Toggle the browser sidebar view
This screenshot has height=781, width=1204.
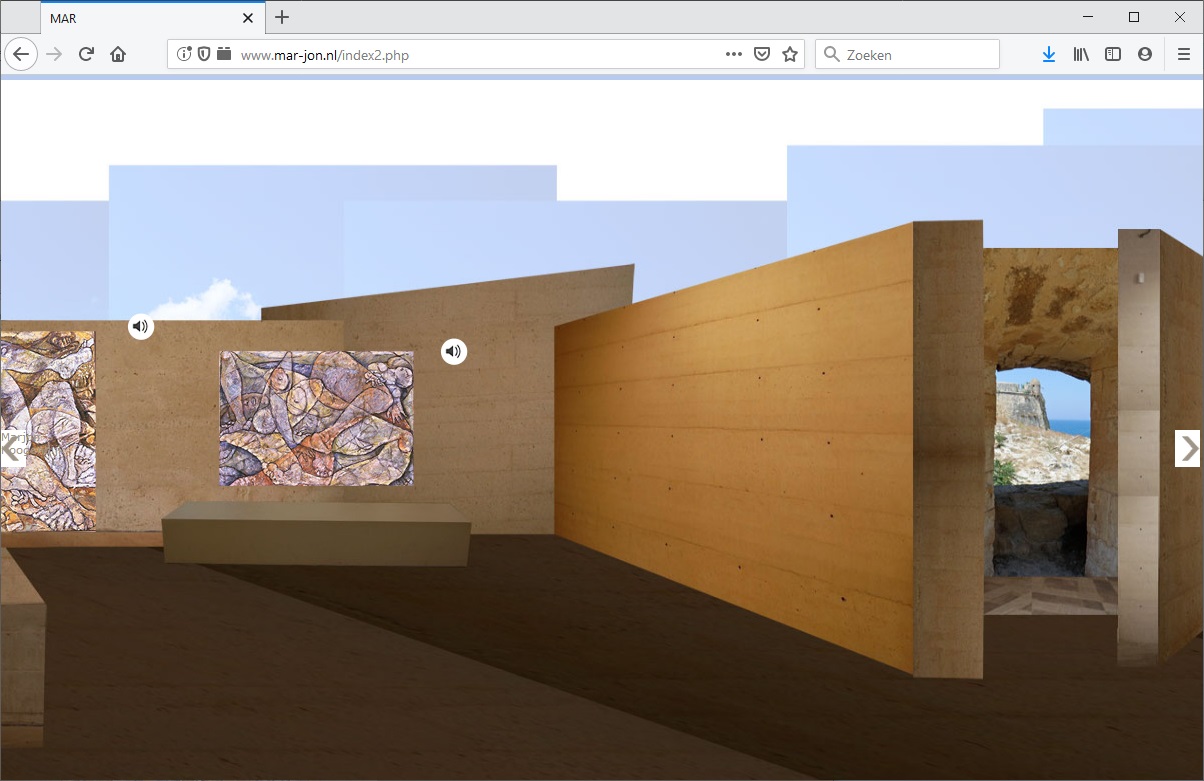click(1113, 55)
